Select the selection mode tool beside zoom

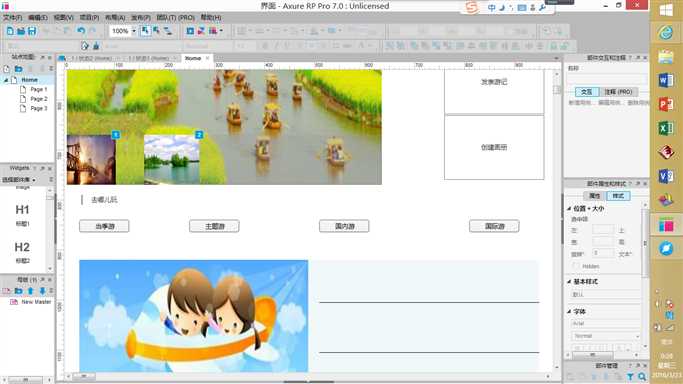tap(145, 31)
